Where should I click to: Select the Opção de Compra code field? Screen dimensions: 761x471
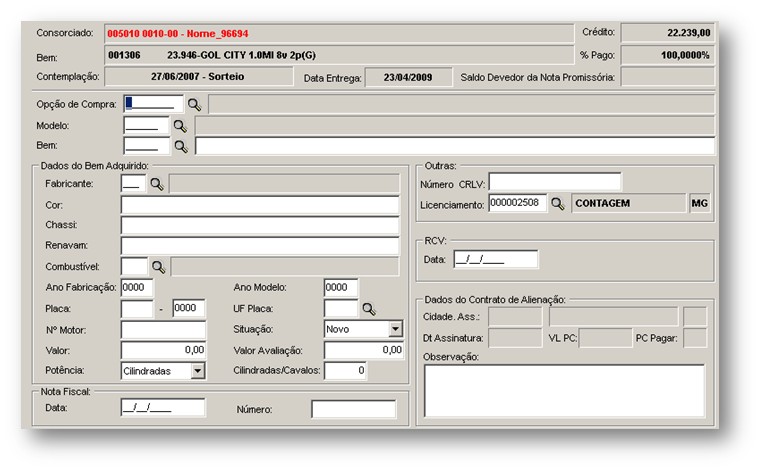click(x=153, y=104)
